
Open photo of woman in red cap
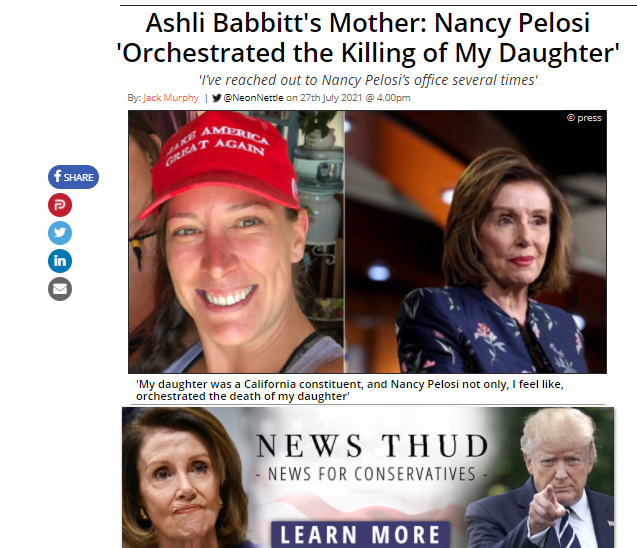(x=236, y=242)
